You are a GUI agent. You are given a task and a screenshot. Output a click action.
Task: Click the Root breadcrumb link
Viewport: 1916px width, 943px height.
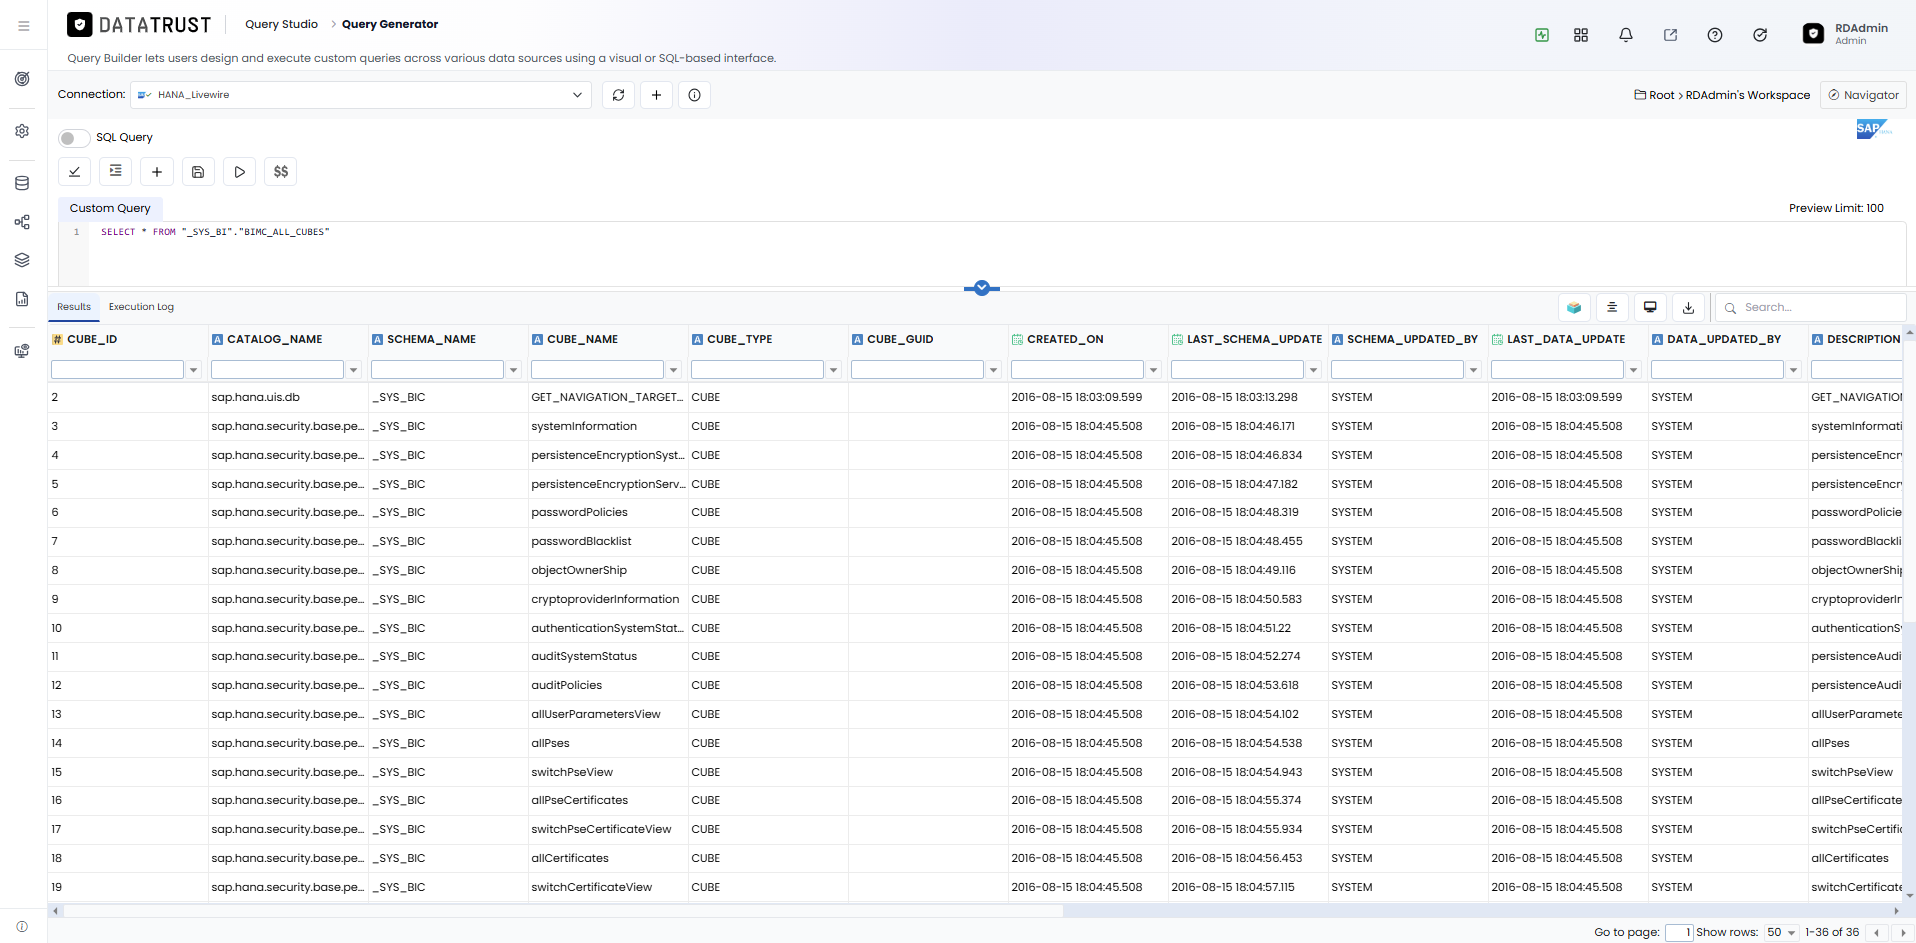pyautogui.click(x=1661, y=95)
